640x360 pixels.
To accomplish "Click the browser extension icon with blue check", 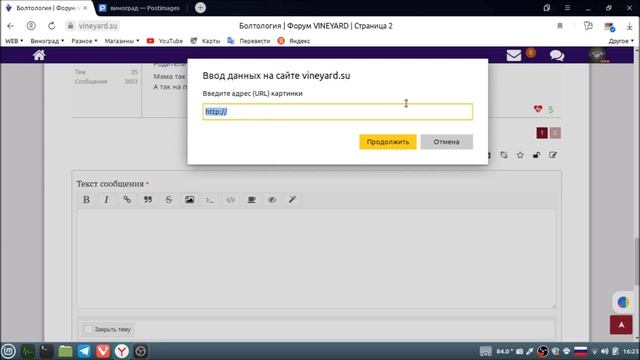I will point(609,26).
